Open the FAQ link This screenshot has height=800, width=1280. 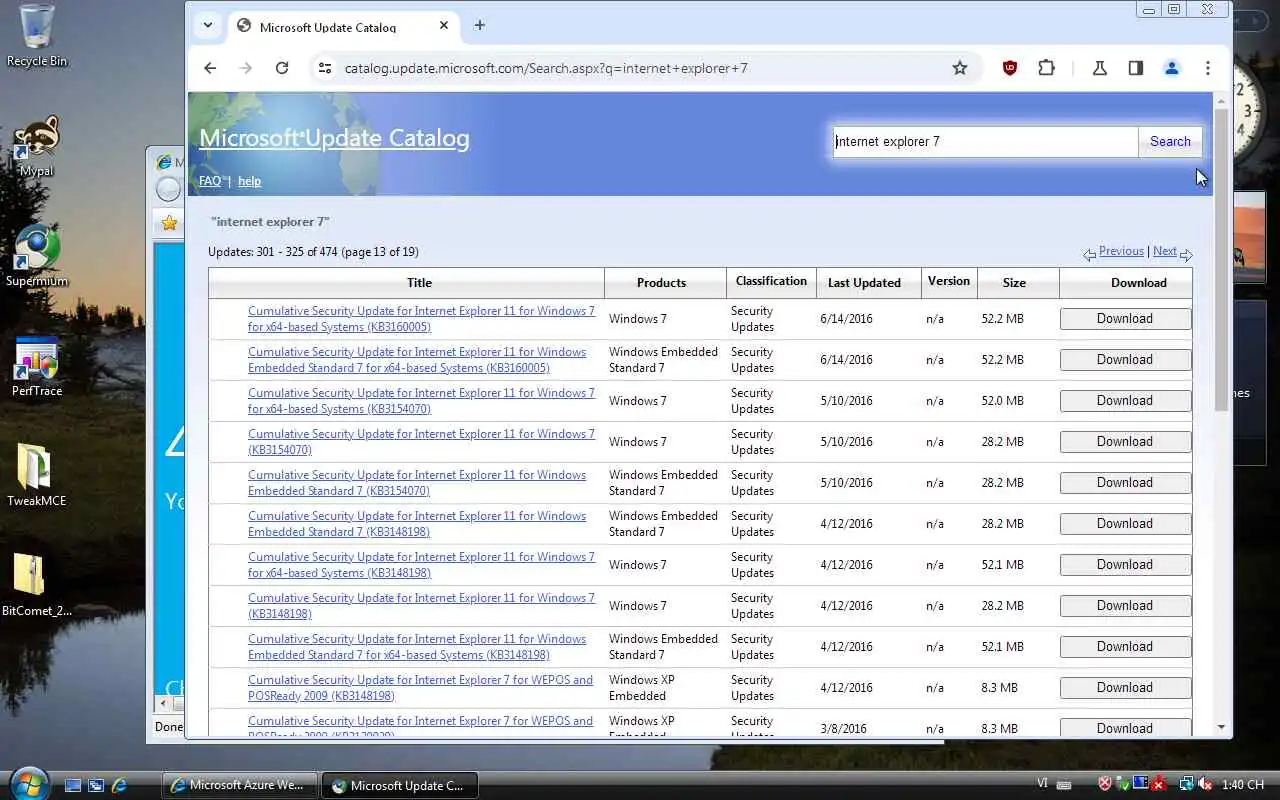click(210, 181)
